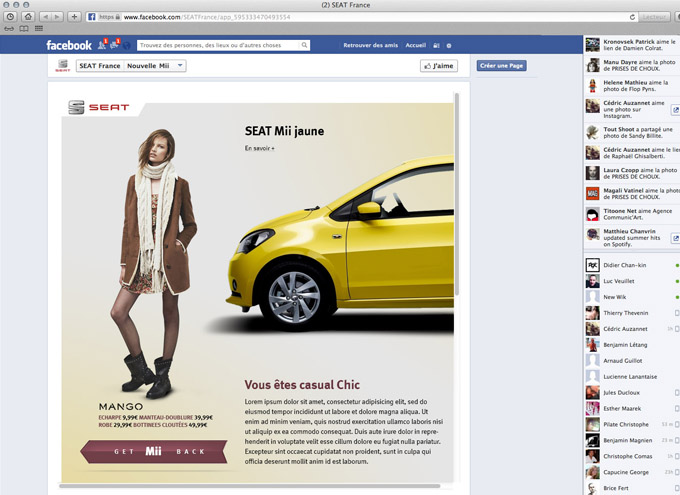The height and width of the screenshot is (495, 680).
Task: Click the GET Mii BACK banner button
Action: pos(154,452)
